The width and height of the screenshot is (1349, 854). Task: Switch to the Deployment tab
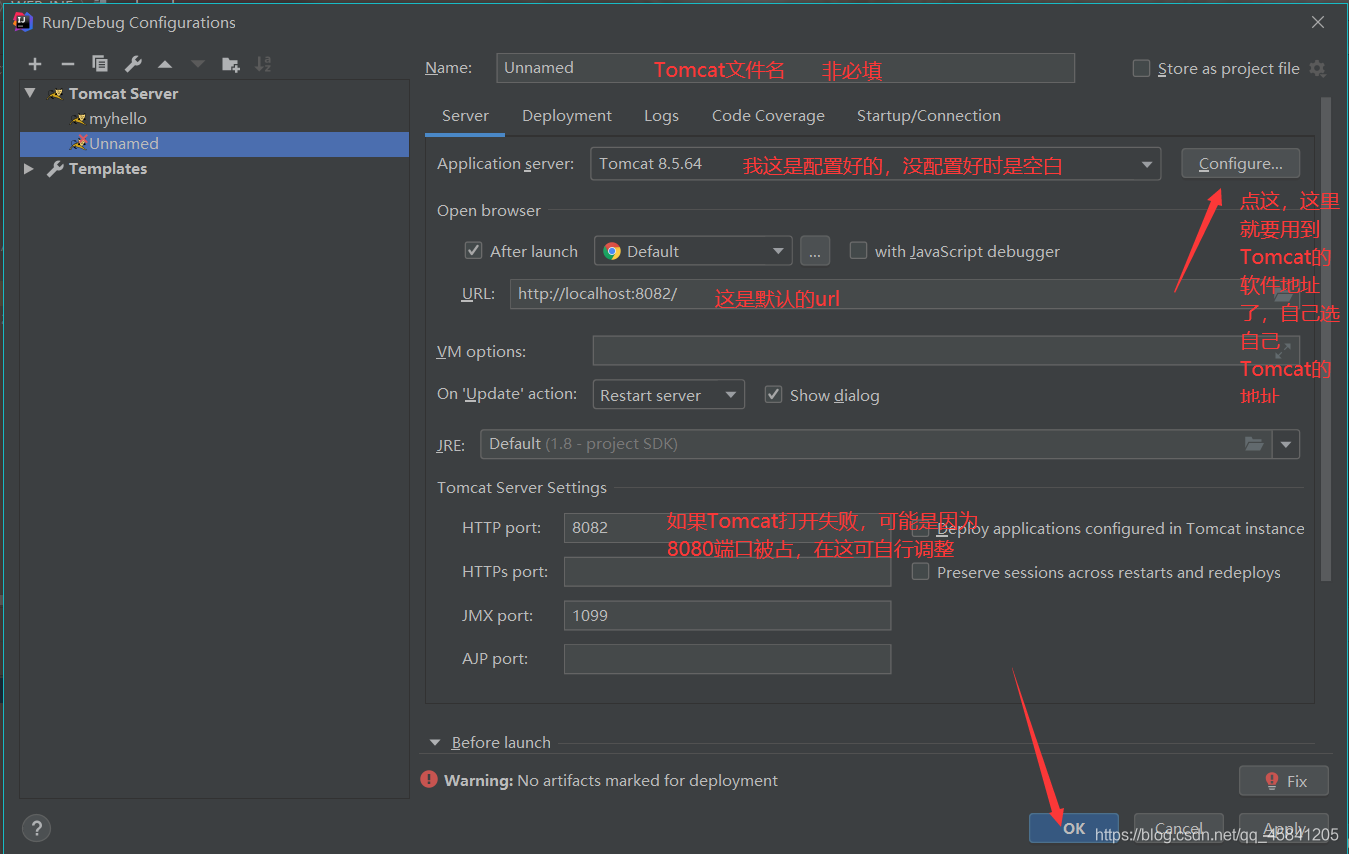click(x=567, y=116)
